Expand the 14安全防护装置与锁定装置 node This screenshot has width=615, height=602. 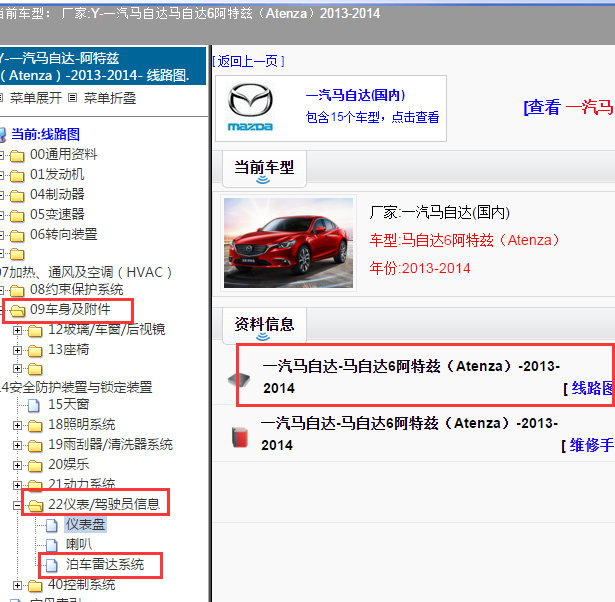[x=17, y=368]
